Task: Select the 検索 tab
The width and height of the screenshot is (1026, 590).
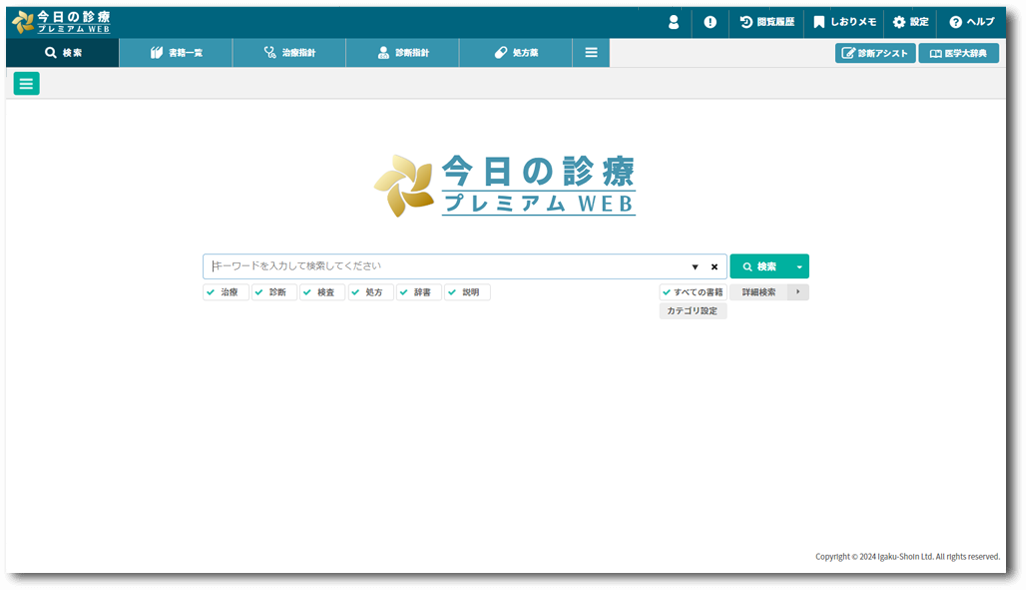Action: pyautogui.click(x=63, y=53)
